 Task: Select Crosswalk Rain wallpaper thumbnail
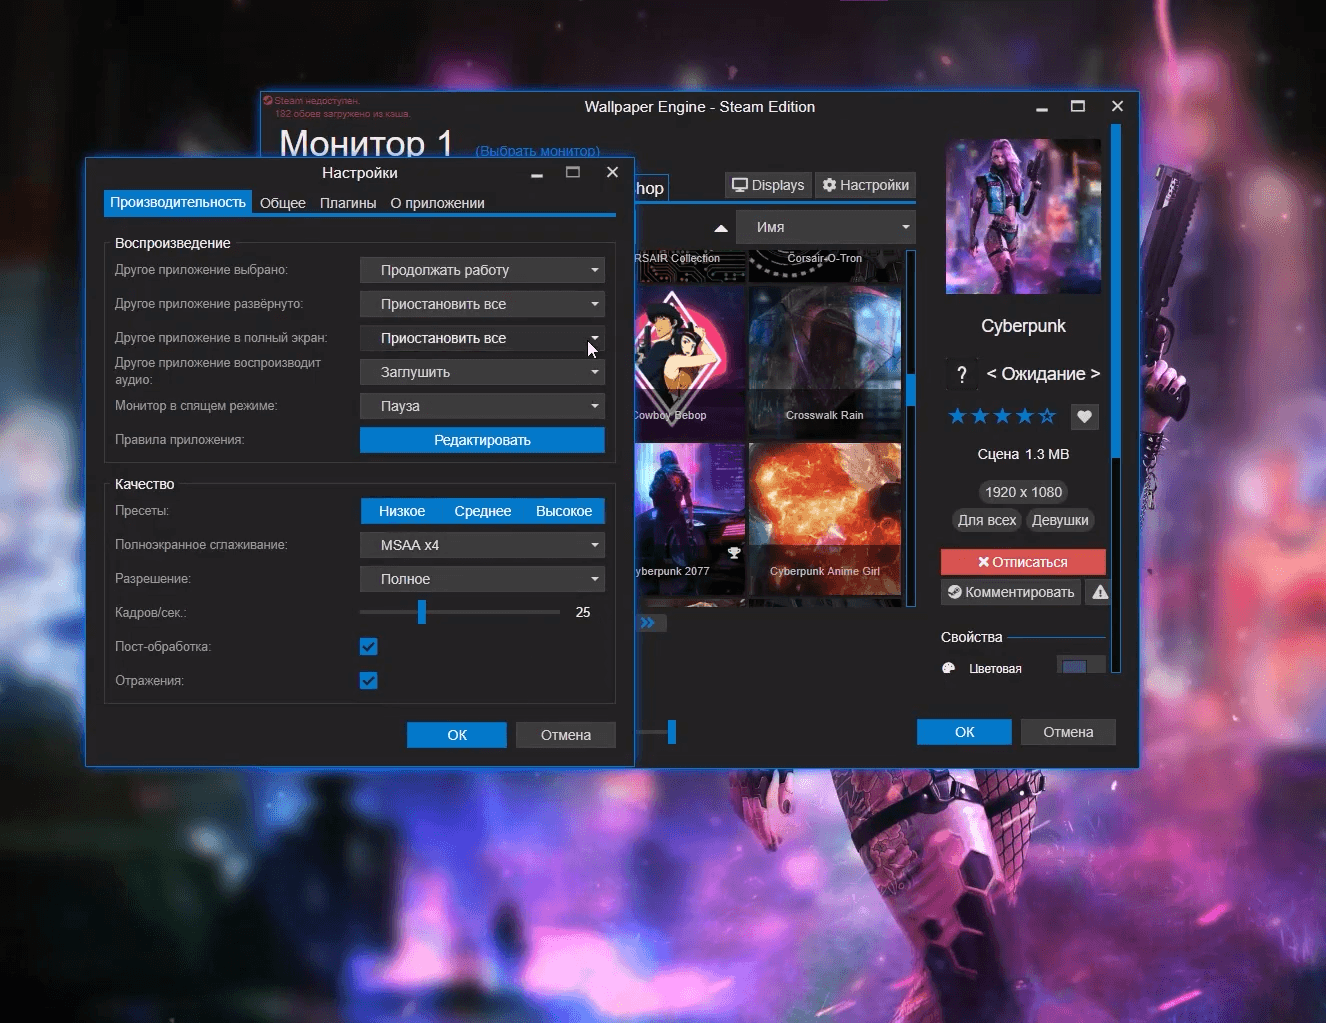tap(825, 363)
